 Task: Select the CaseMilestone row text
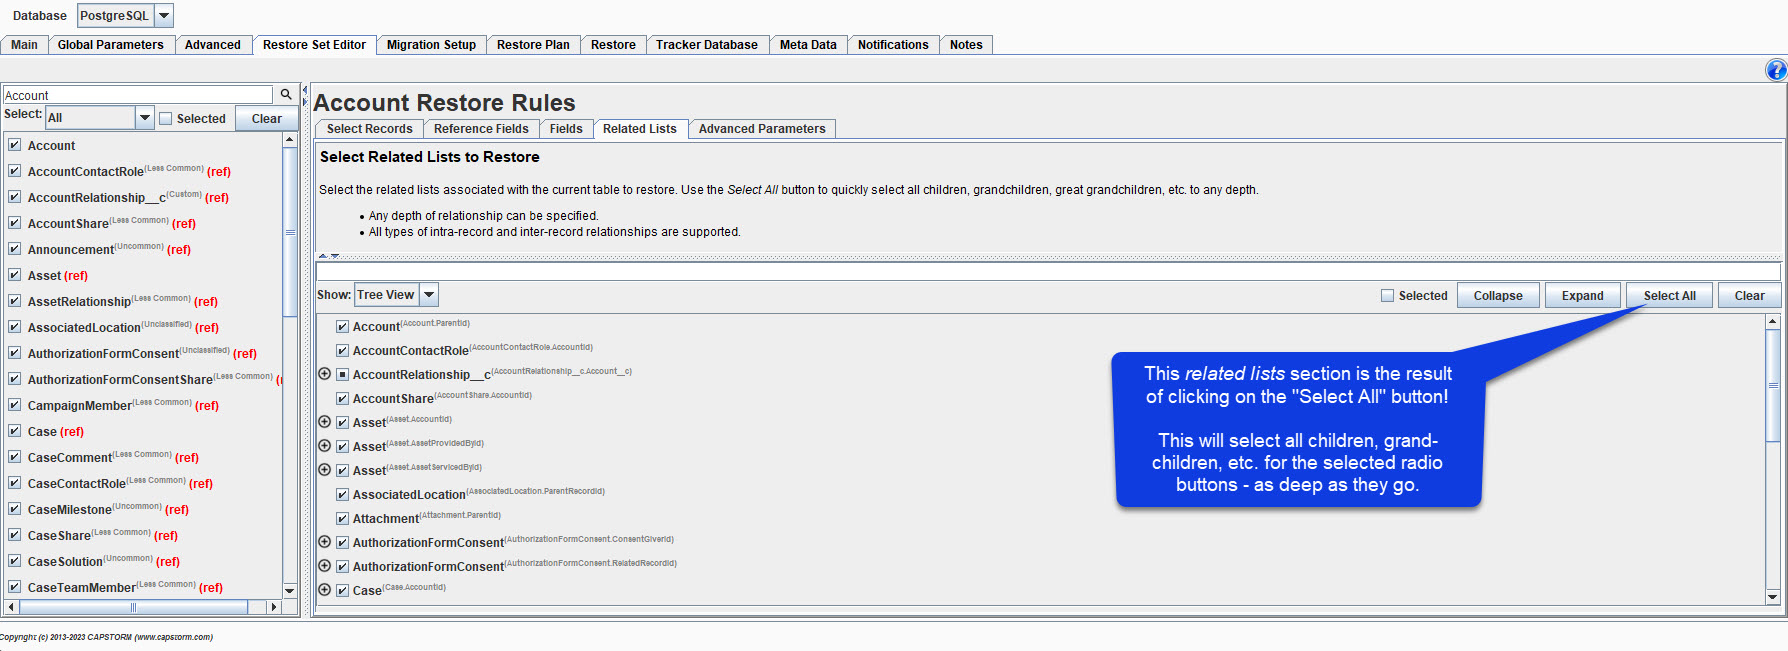pos(69,509)
